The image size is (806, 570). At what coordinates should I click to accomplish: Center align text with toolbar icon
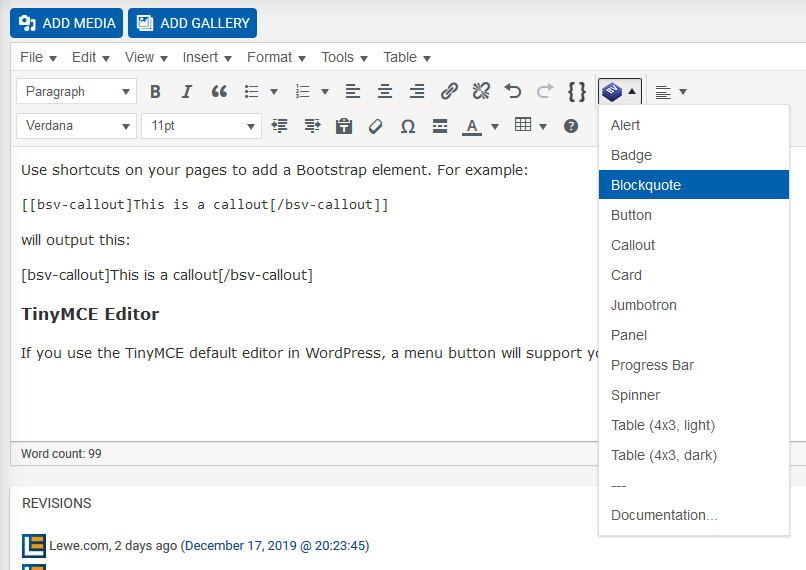(384, 91)
